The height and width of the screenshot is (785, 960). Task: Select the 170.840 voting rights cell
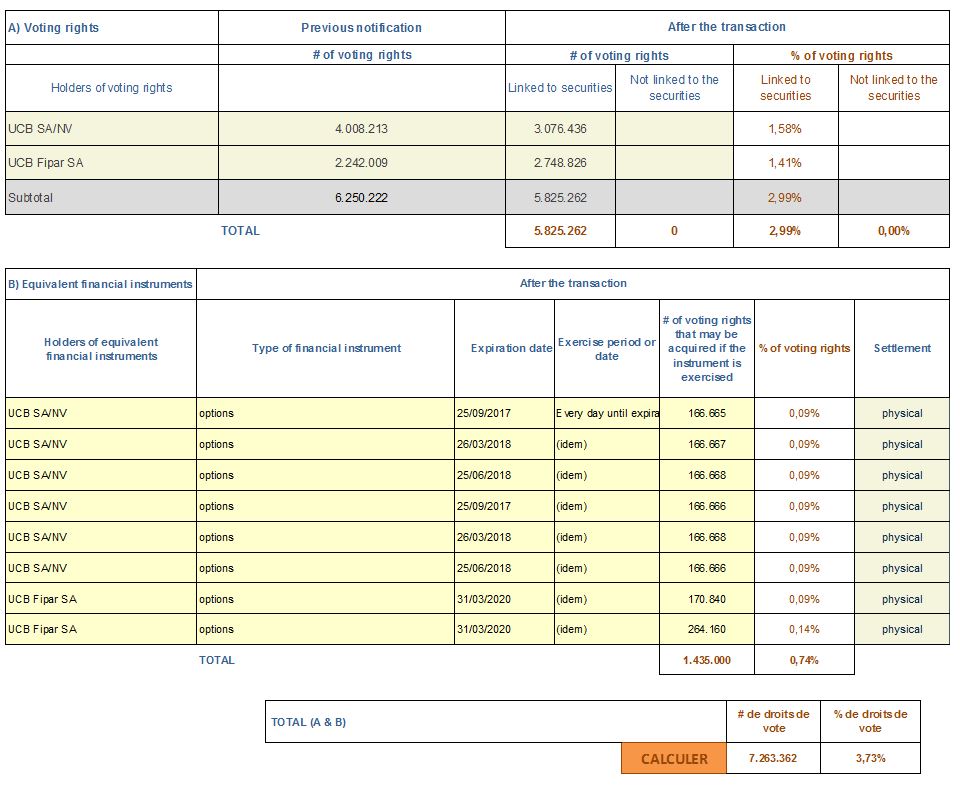pos(707,599)
